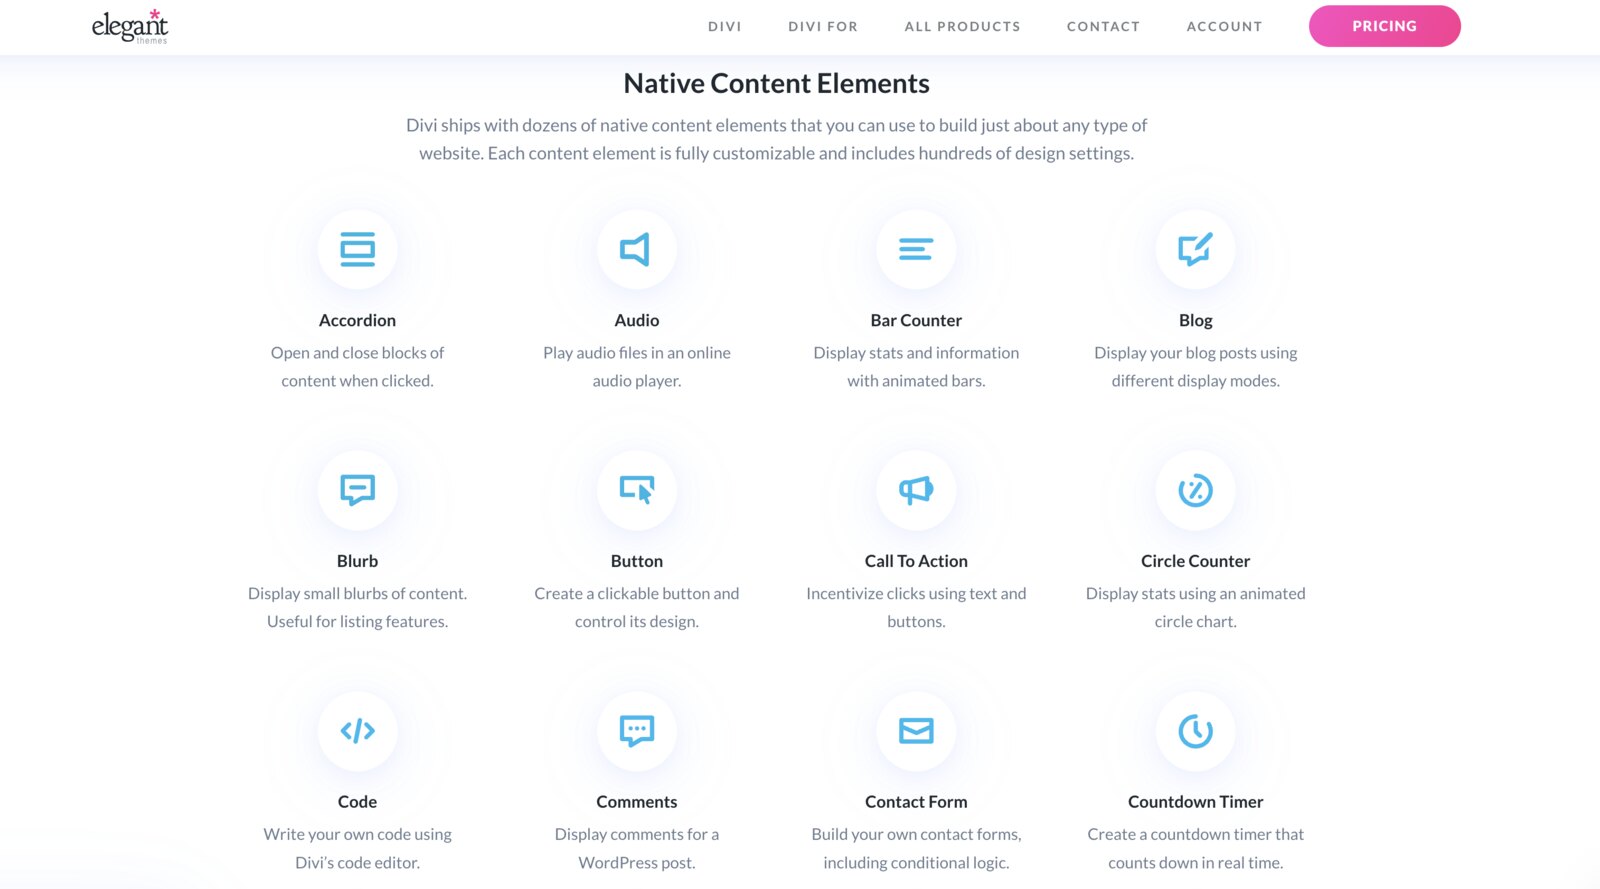Click the Call To Action megaphone icon

coord(916,490)
